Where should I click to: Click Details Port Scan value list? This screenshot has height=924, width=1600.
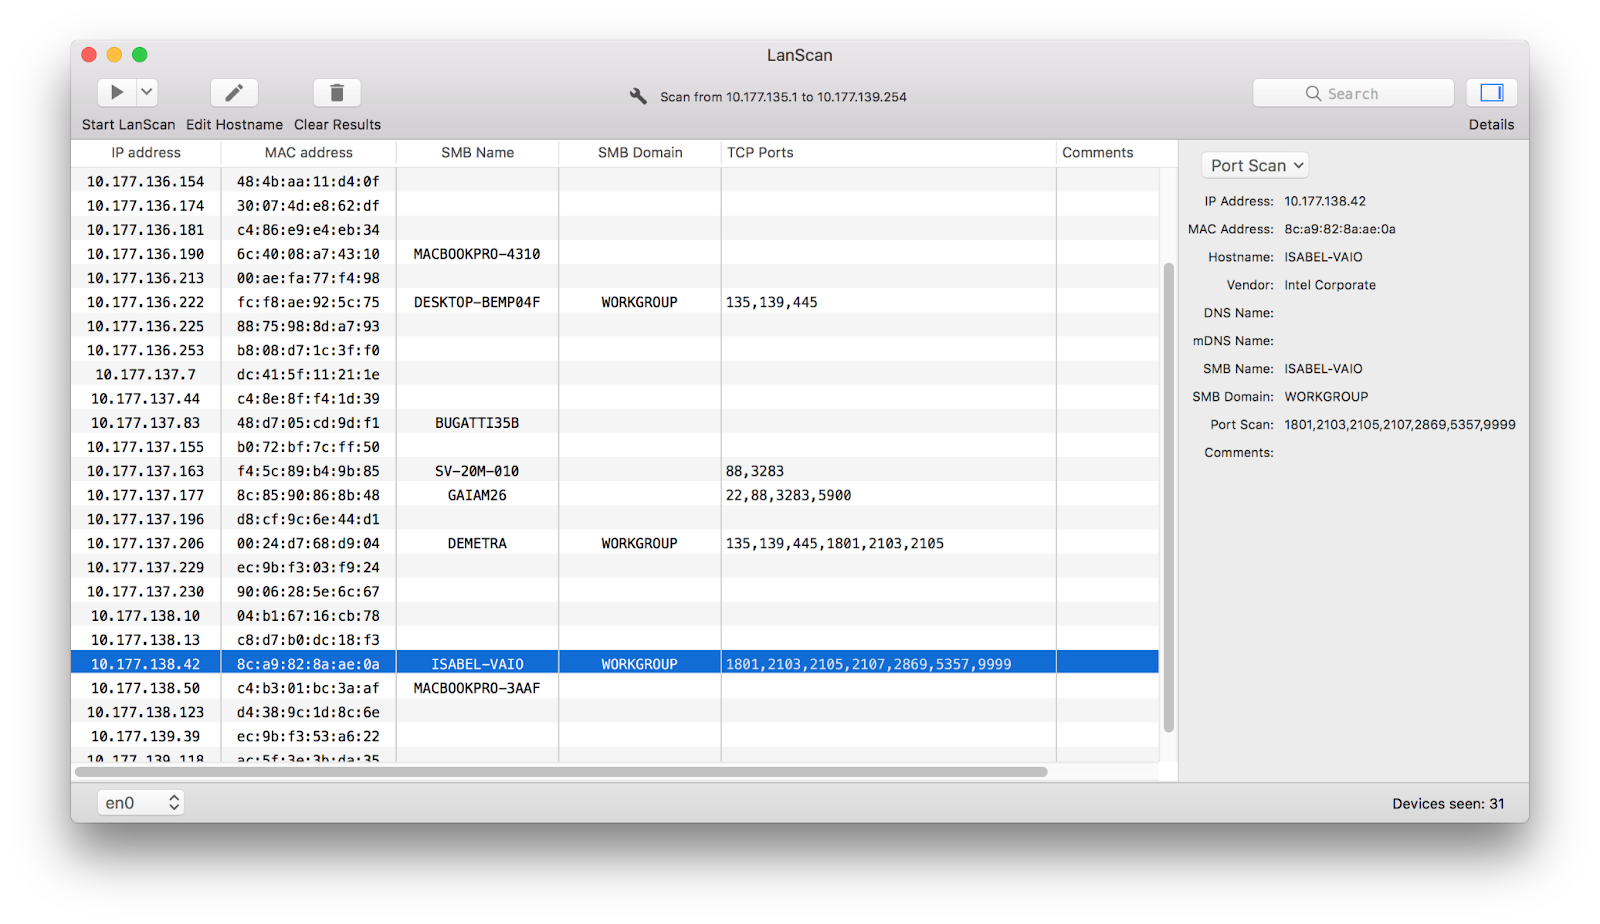click(1400, 425)
